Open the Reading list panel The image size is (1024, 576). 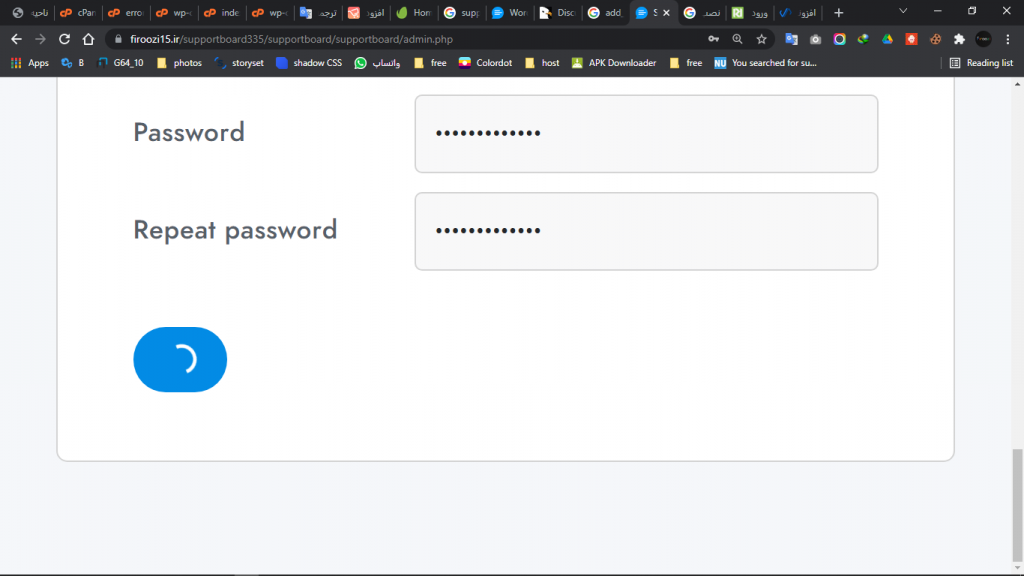[x=981, y=63]
